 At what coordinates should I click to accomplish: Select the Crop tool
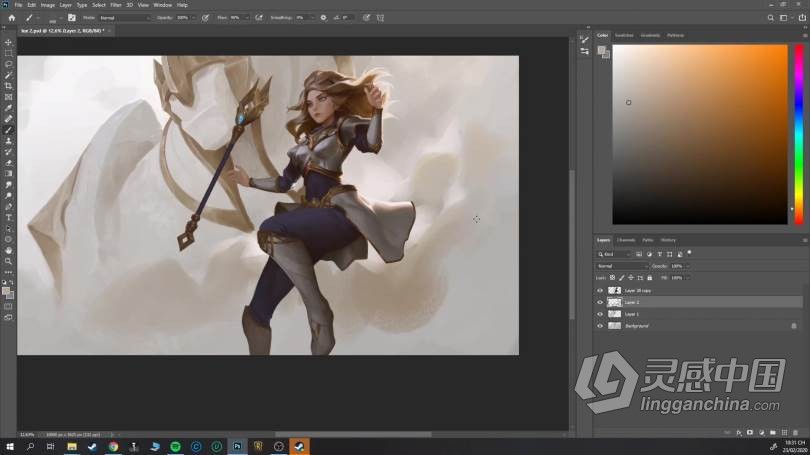[x=8, y=86]
